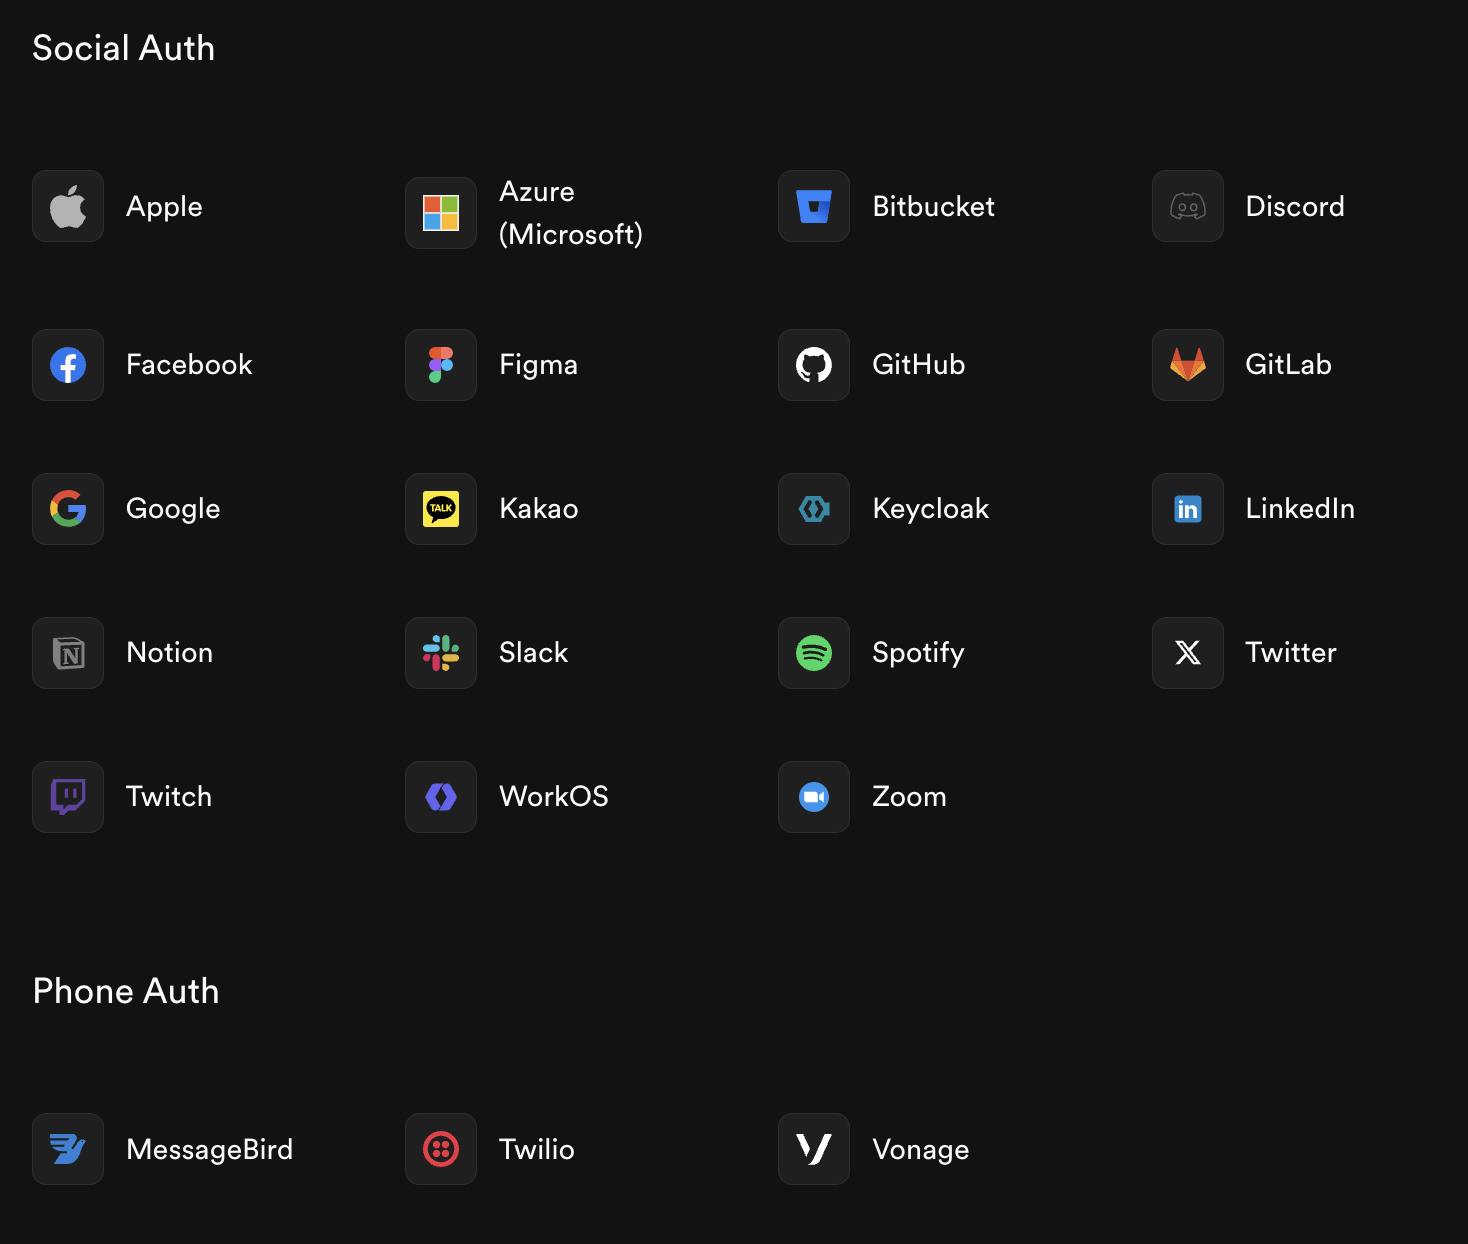Click the Facebook logo icon
This screenshot has width=1468, height=1244.
tap(68, 365)
